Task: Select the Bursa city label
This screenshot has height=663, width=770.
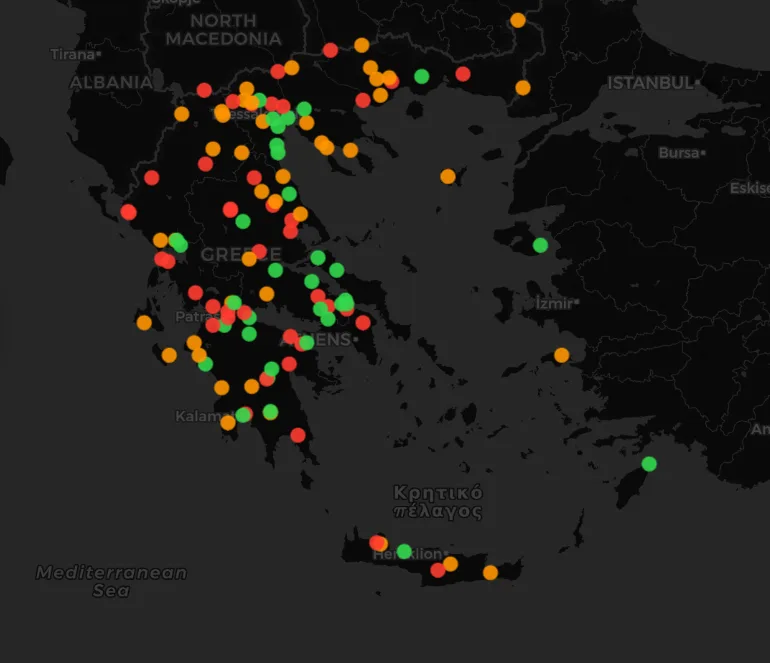Action: coord(680,153)
